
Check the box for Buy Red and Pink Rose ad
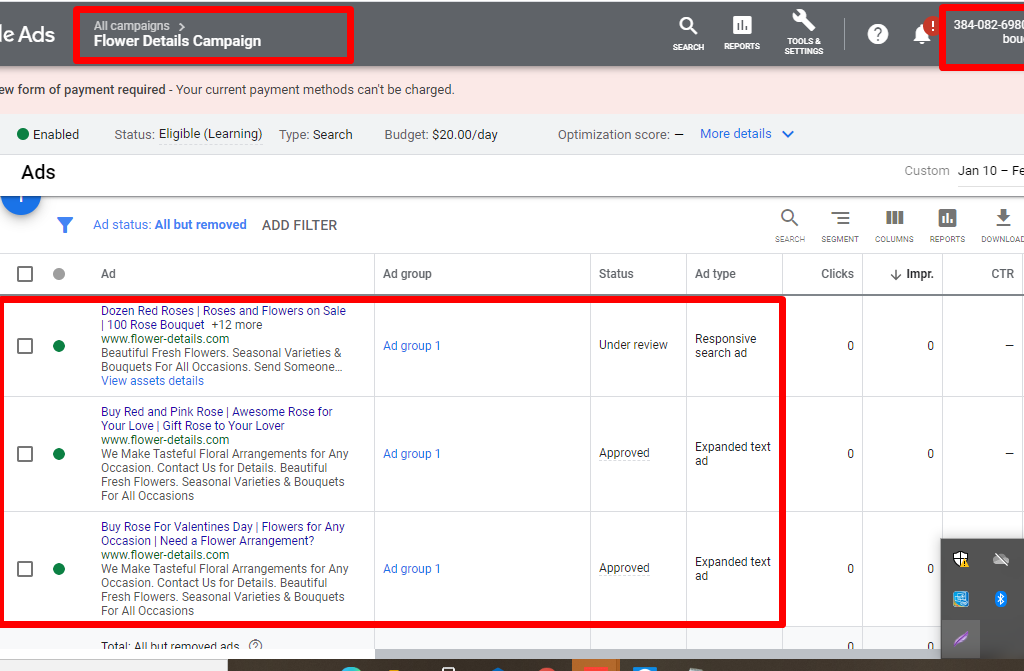[25, 453]
